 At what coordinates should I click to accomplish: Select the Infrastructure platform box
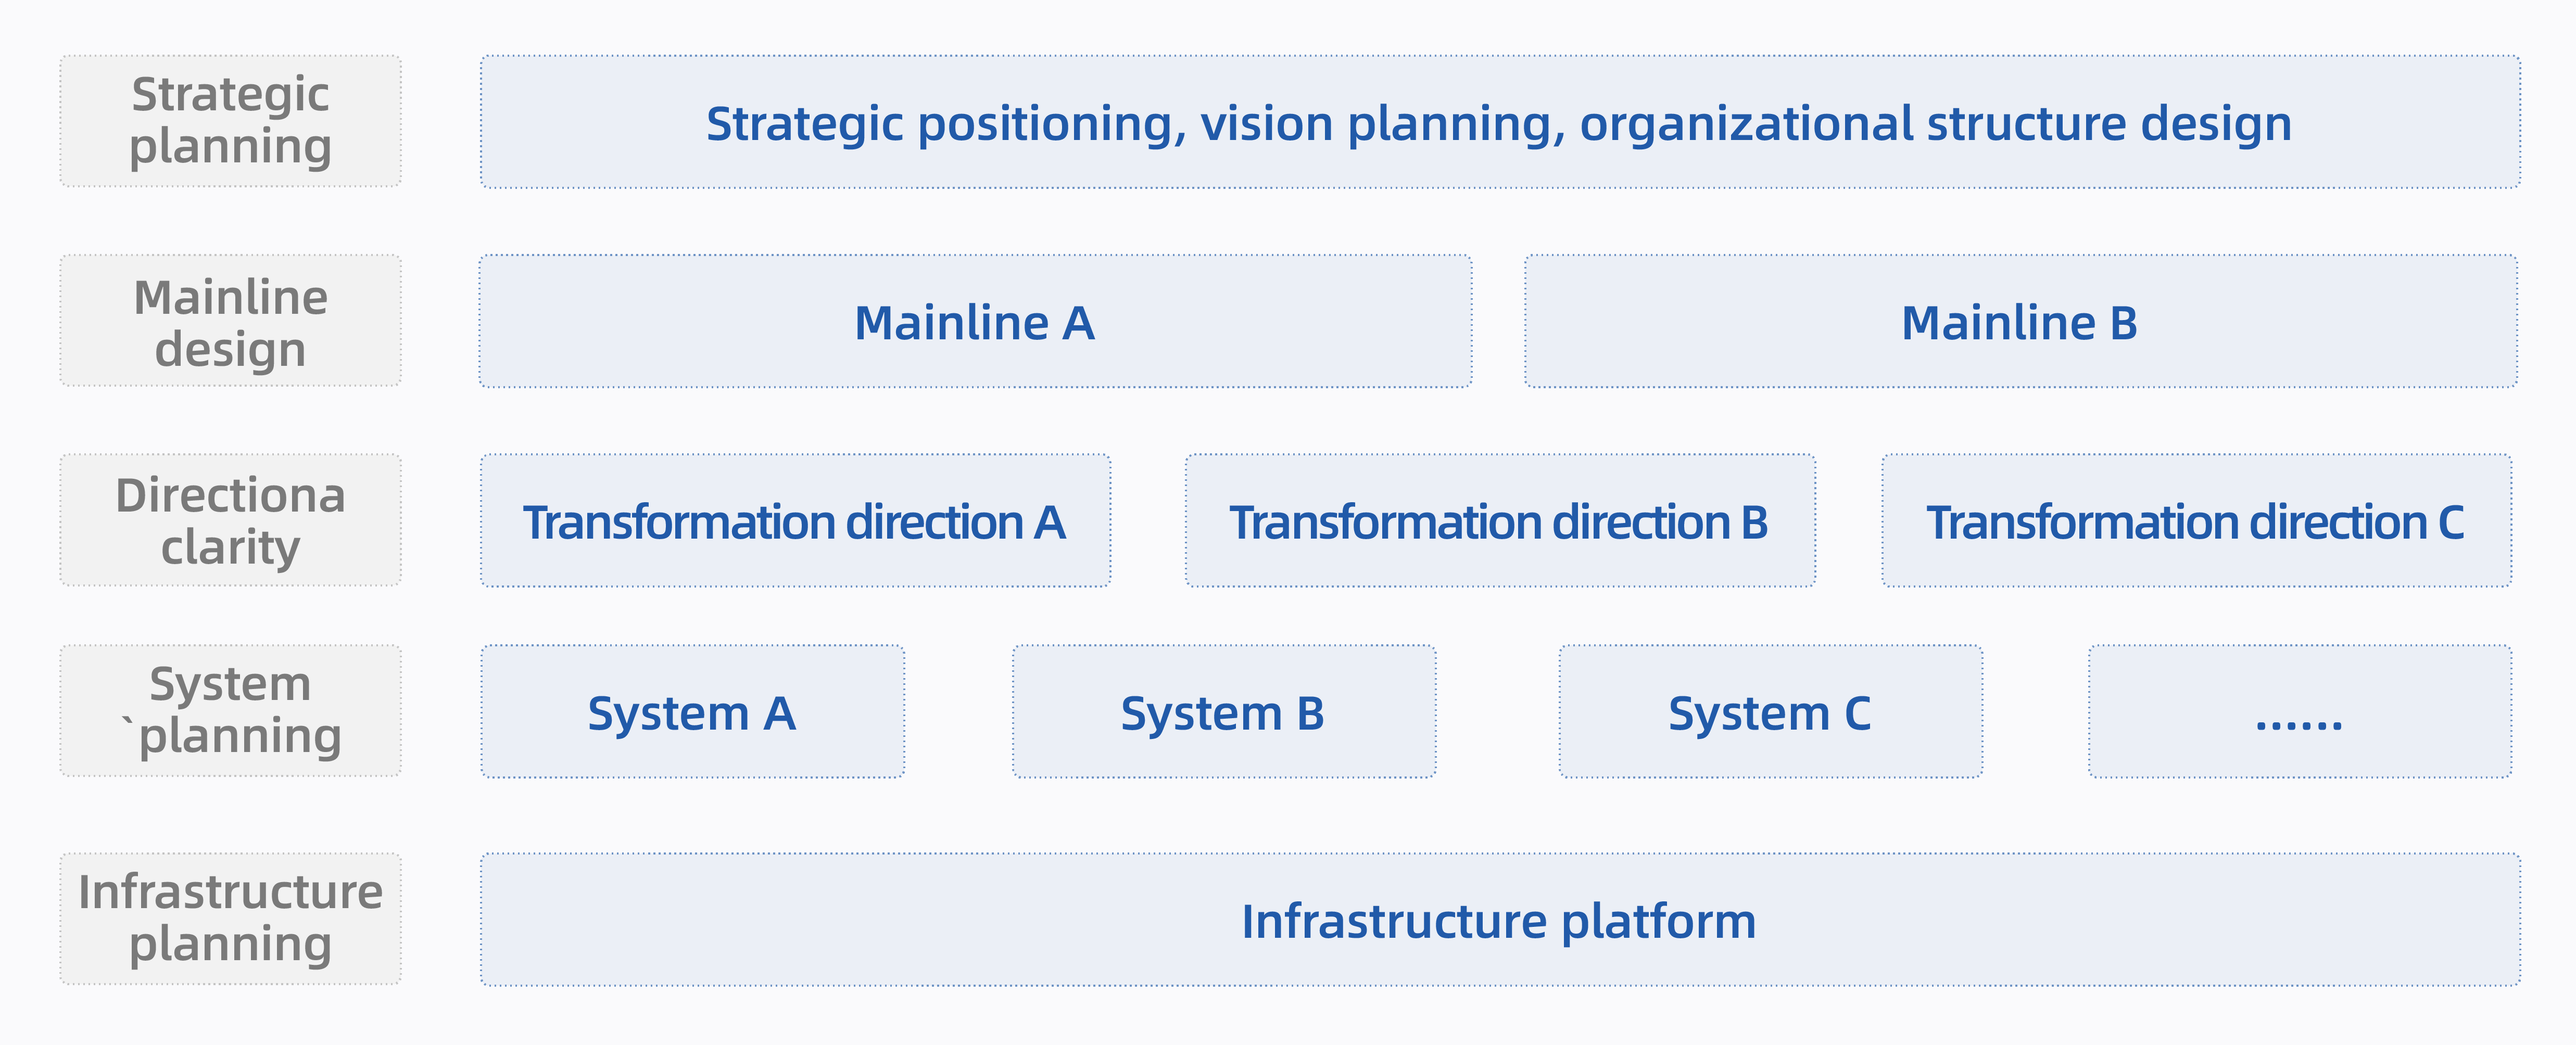point(1500,920)
